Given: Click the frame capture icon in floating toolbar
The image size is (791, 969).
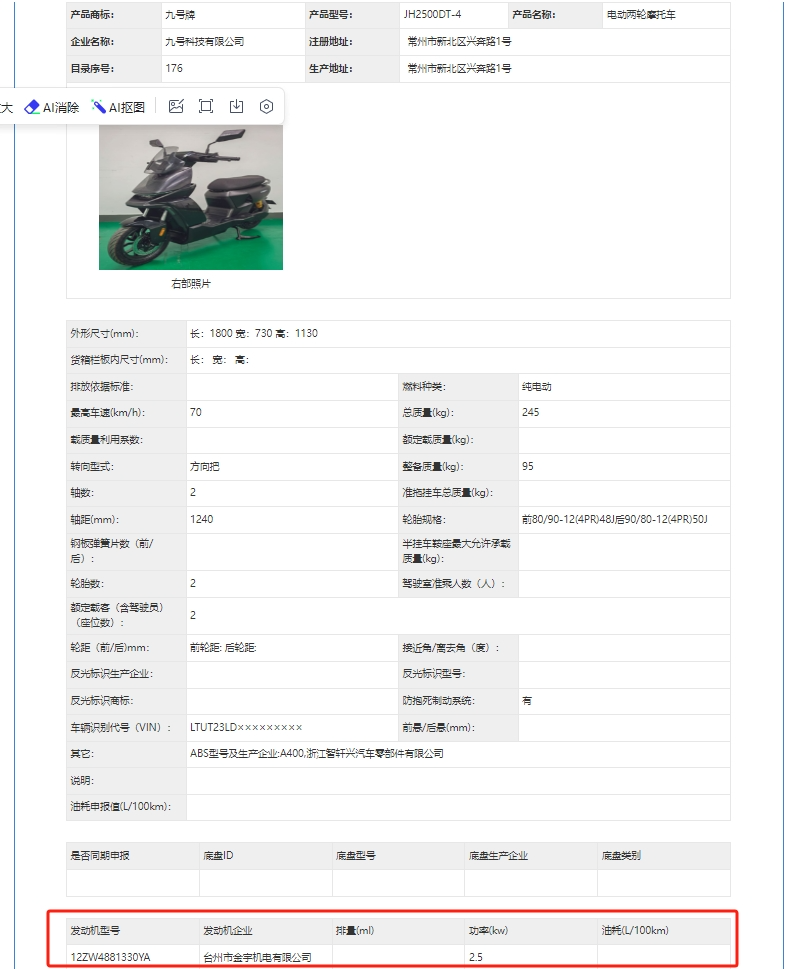Looking at the screenshot, I should point(206,107).
